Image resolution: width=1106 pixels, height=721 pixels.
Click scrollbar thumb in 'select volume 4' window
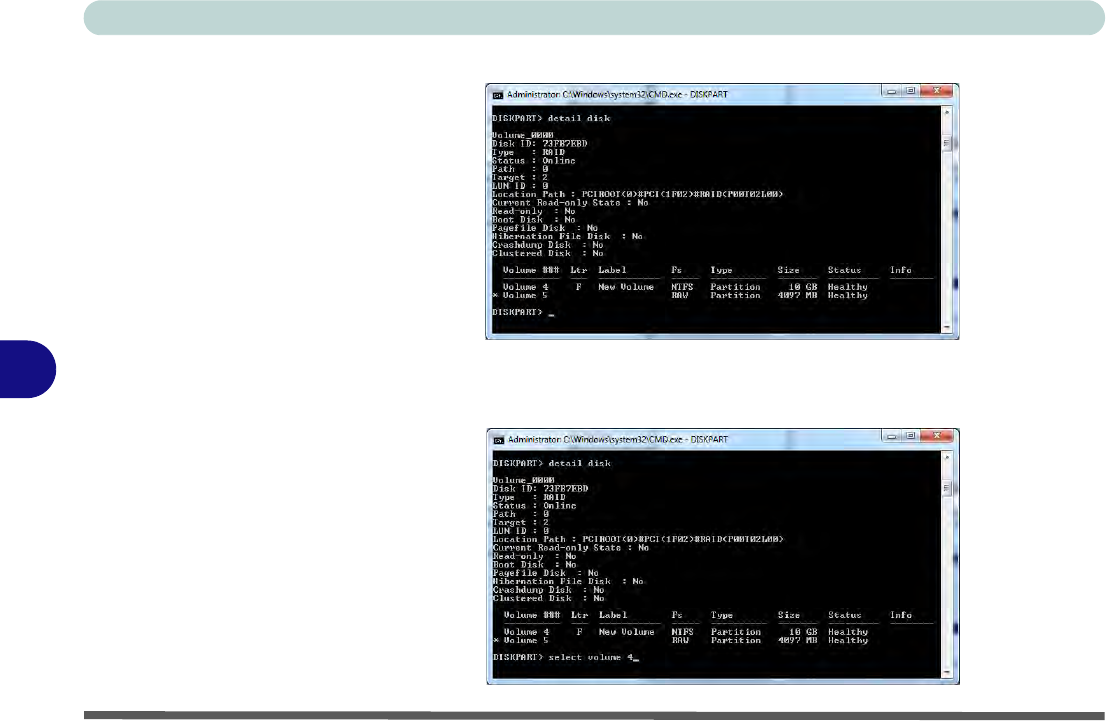coord(947,486)
